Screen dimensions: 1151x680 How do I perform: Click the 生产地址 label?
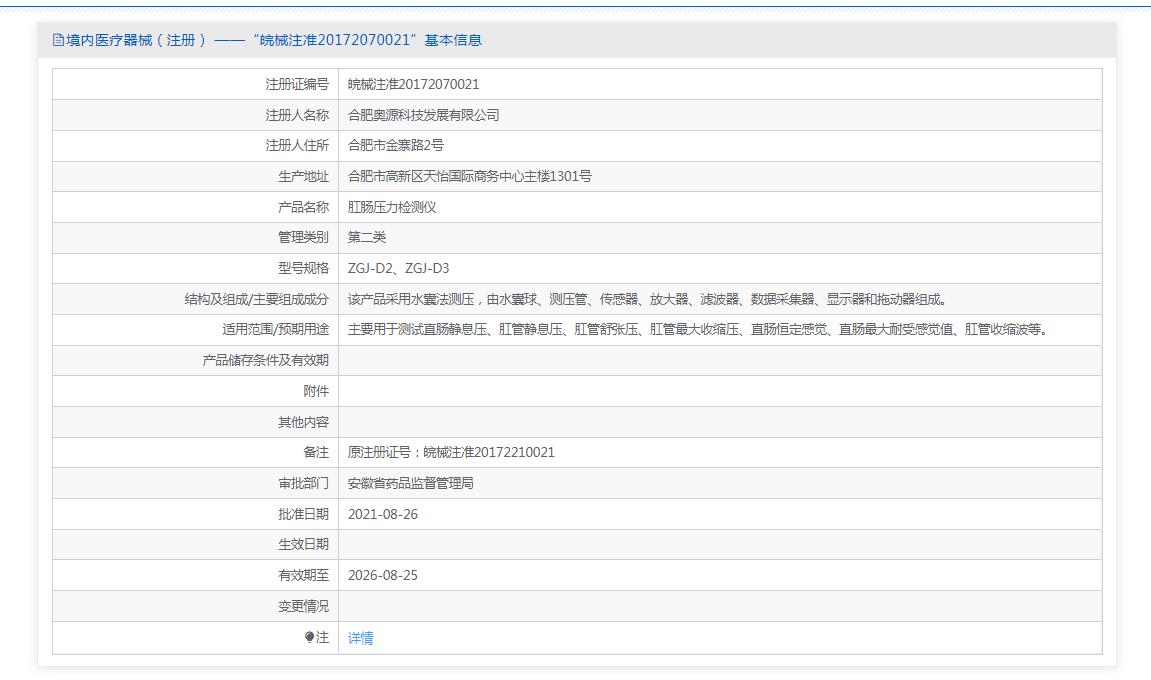303,176
